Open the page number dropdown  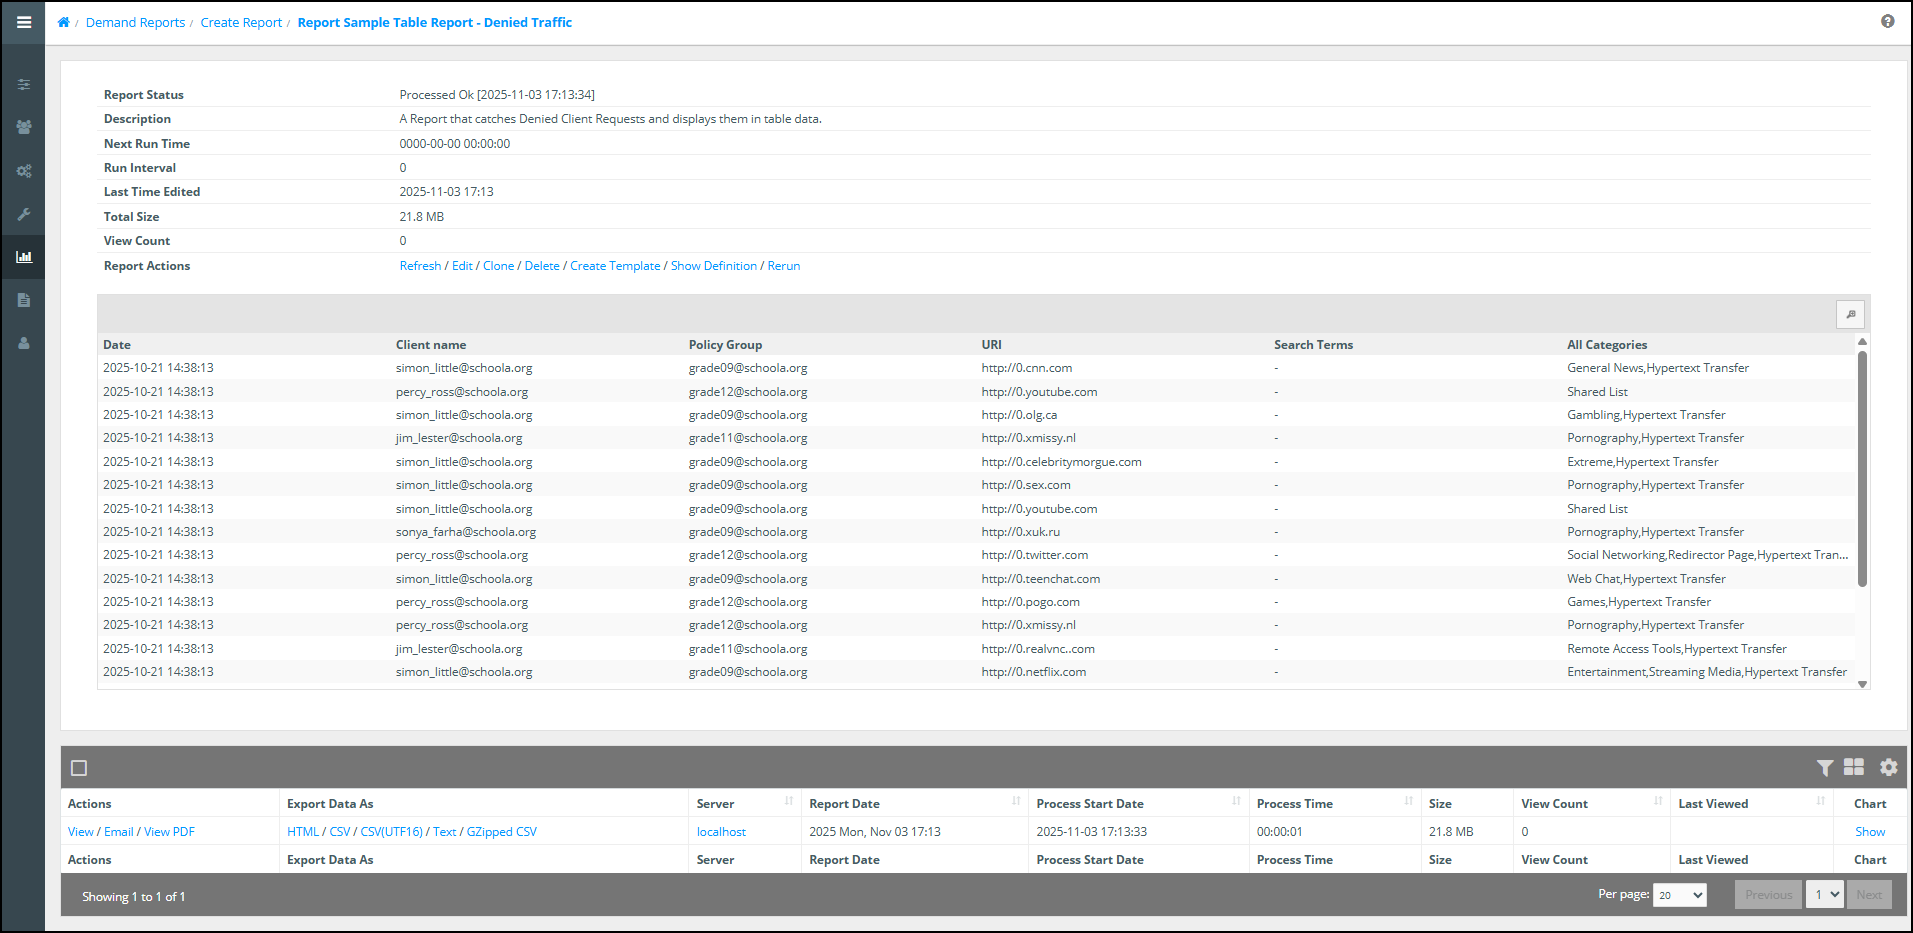click(x=1825, y=895)
